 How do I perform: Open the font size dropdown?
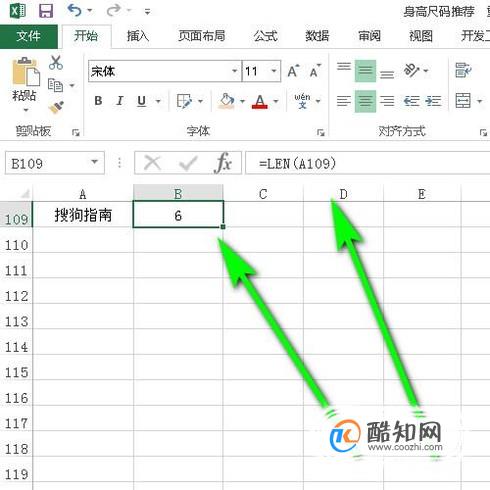tap(274, 71)
